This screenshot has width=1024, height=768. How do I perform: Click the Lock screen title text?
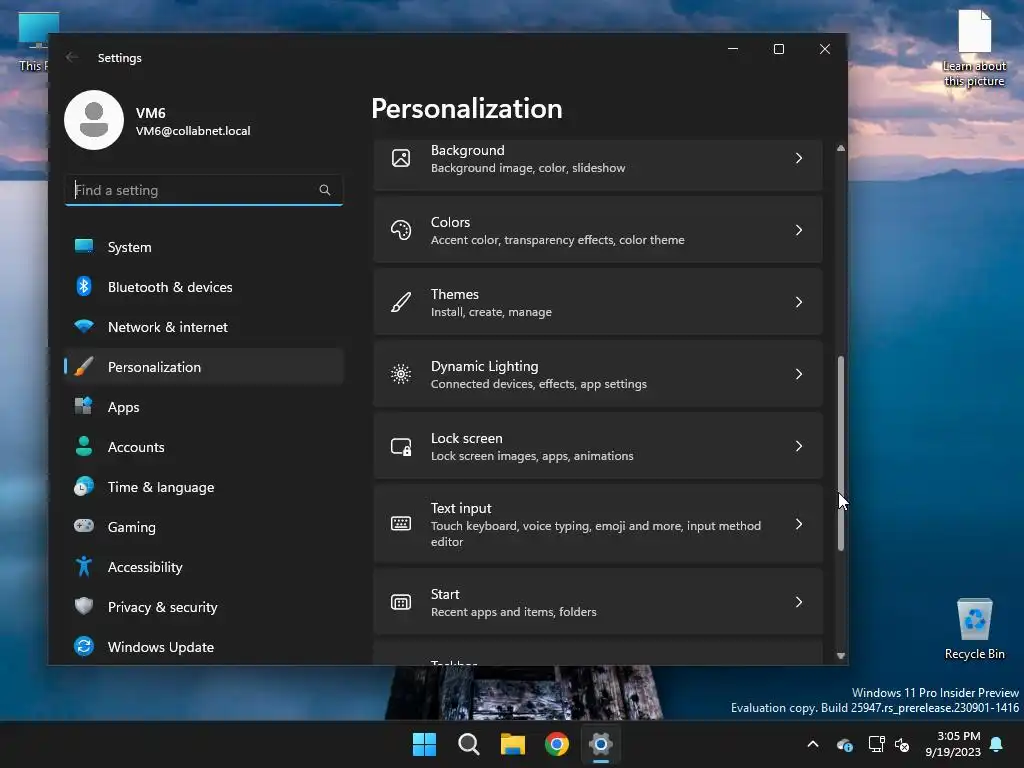point(466,438)
